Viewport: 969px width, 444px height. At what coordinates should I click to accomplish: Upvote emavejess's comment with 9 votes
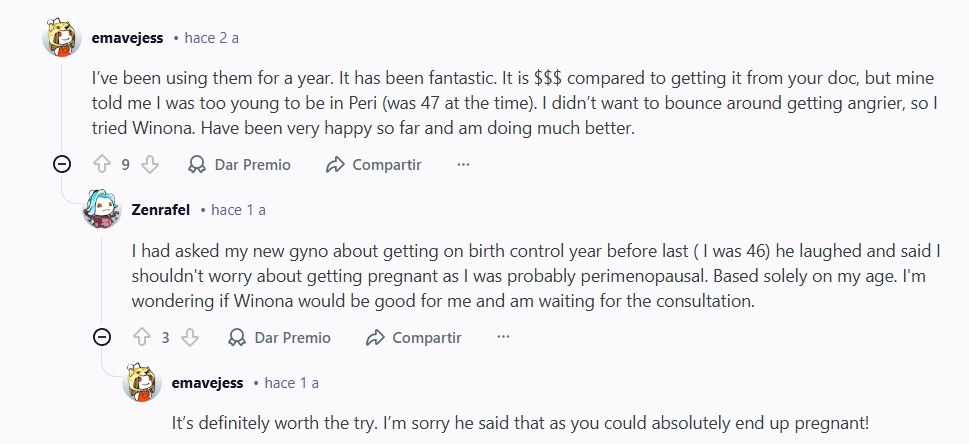click(101, 165)
